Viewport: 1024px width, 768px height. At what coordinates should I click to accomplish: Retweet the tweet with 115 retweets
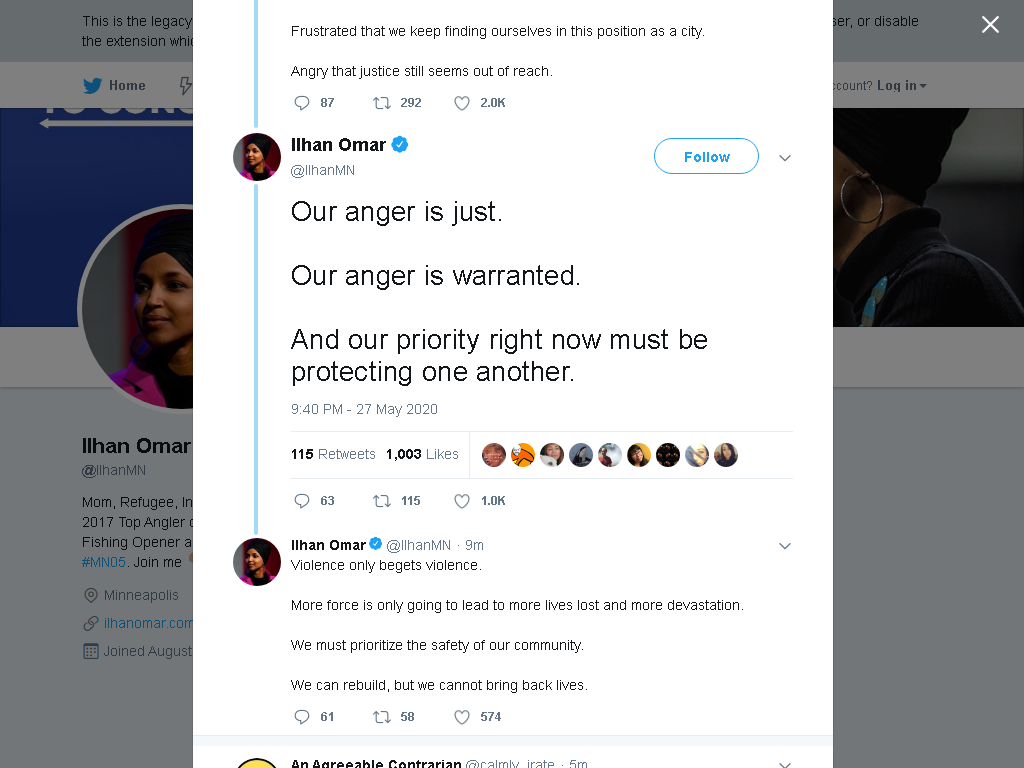(x=382, y=501)
